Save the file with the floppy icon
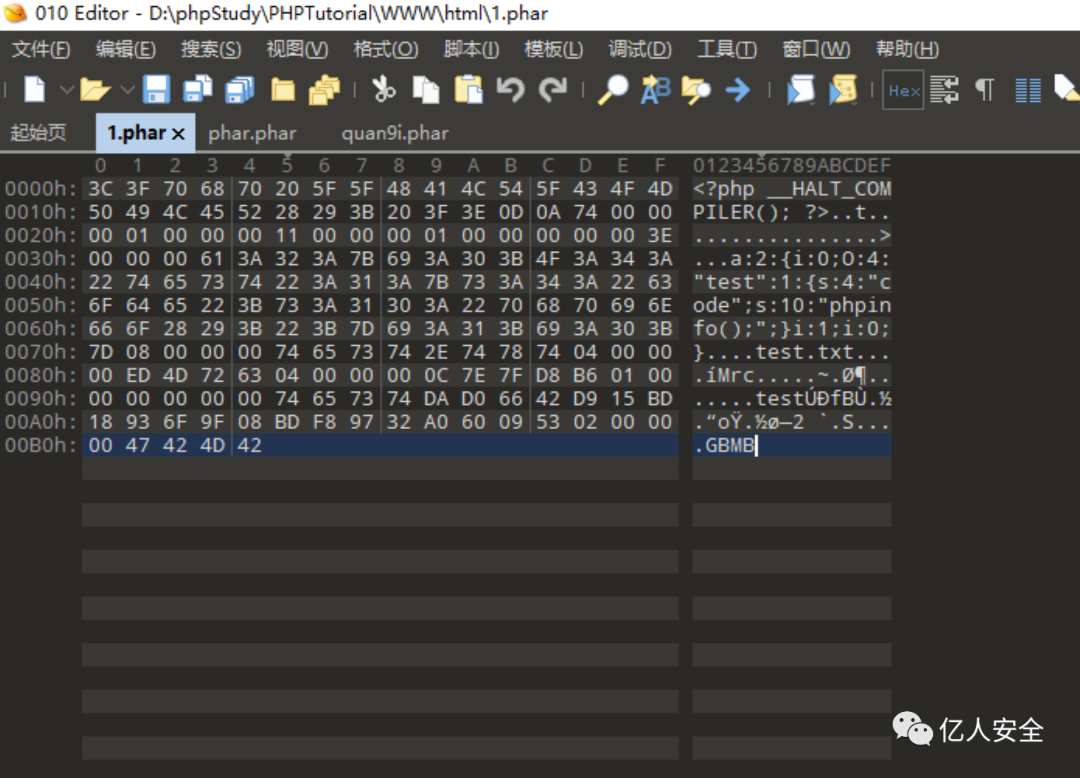1080x778 pixels. (x=156, y=90)
